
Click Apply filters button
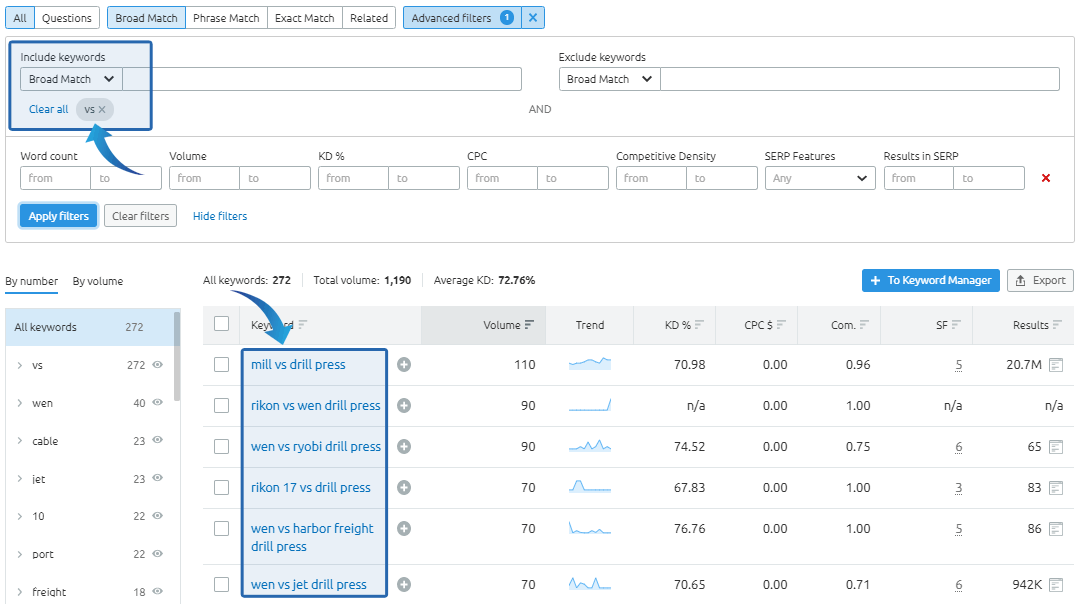point(59,216)
